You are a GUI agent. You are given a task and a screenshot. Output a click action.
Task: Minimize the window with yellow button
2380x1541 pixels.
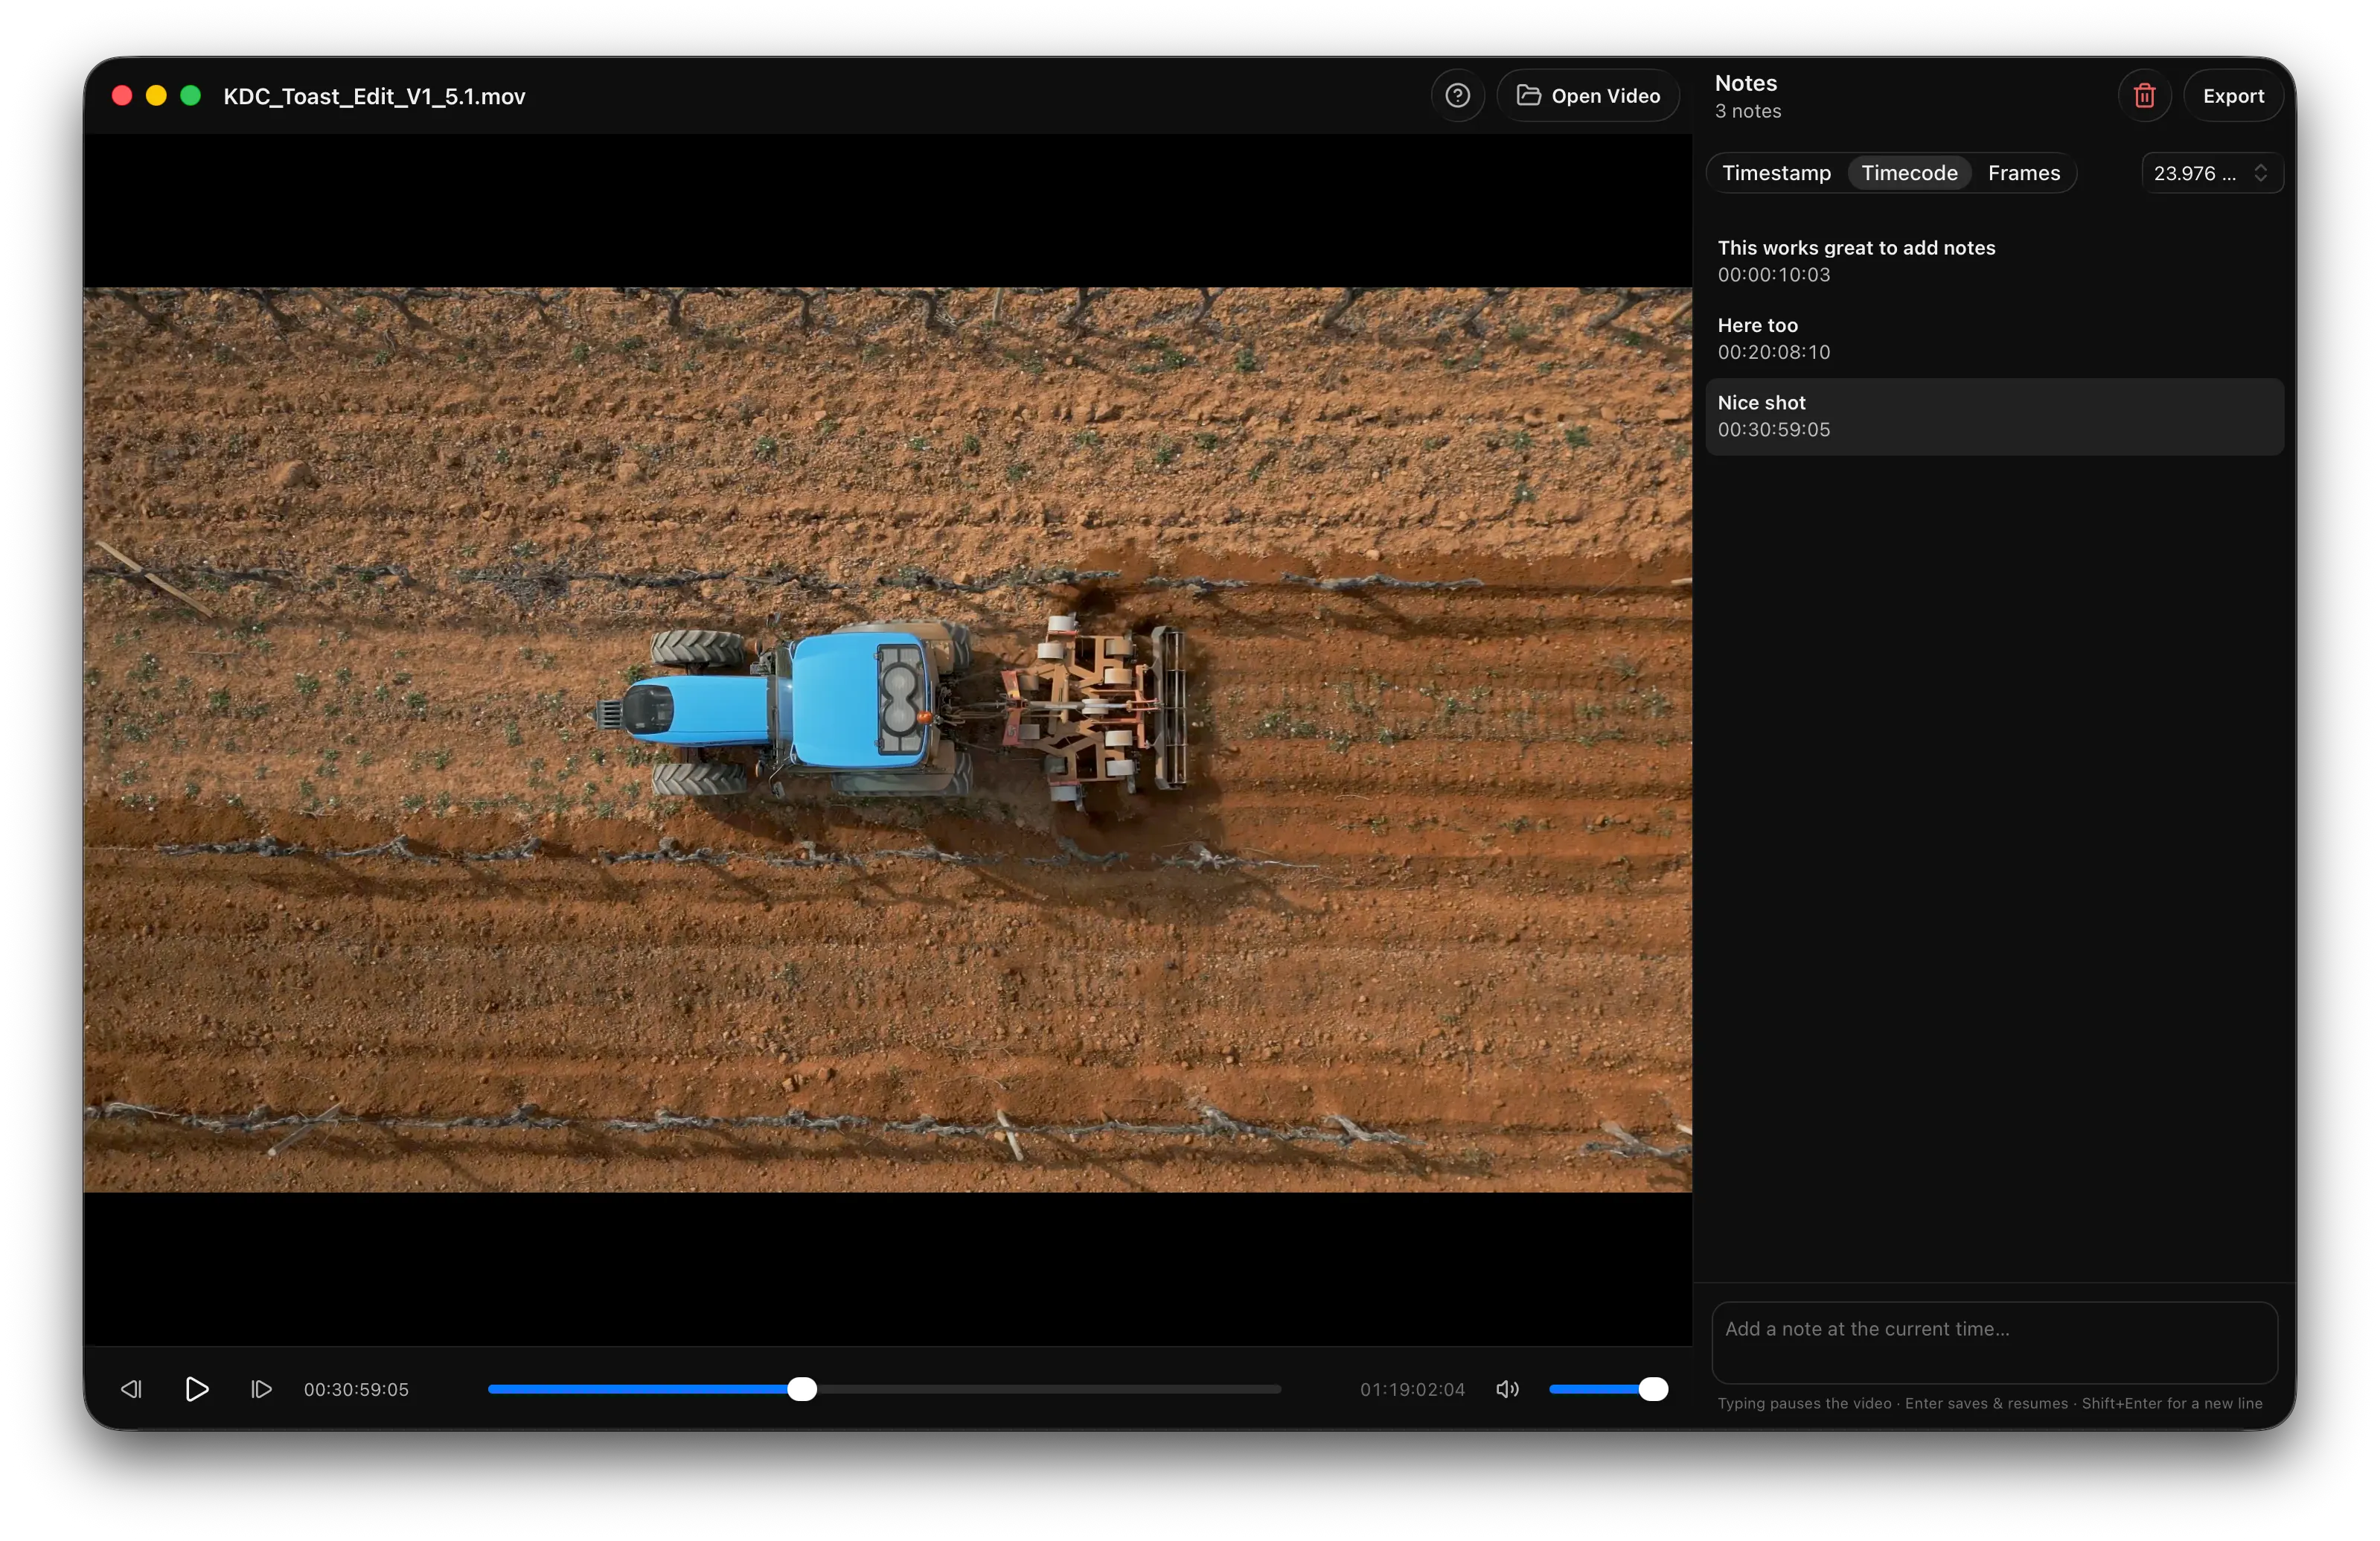[x=156, y=96]
